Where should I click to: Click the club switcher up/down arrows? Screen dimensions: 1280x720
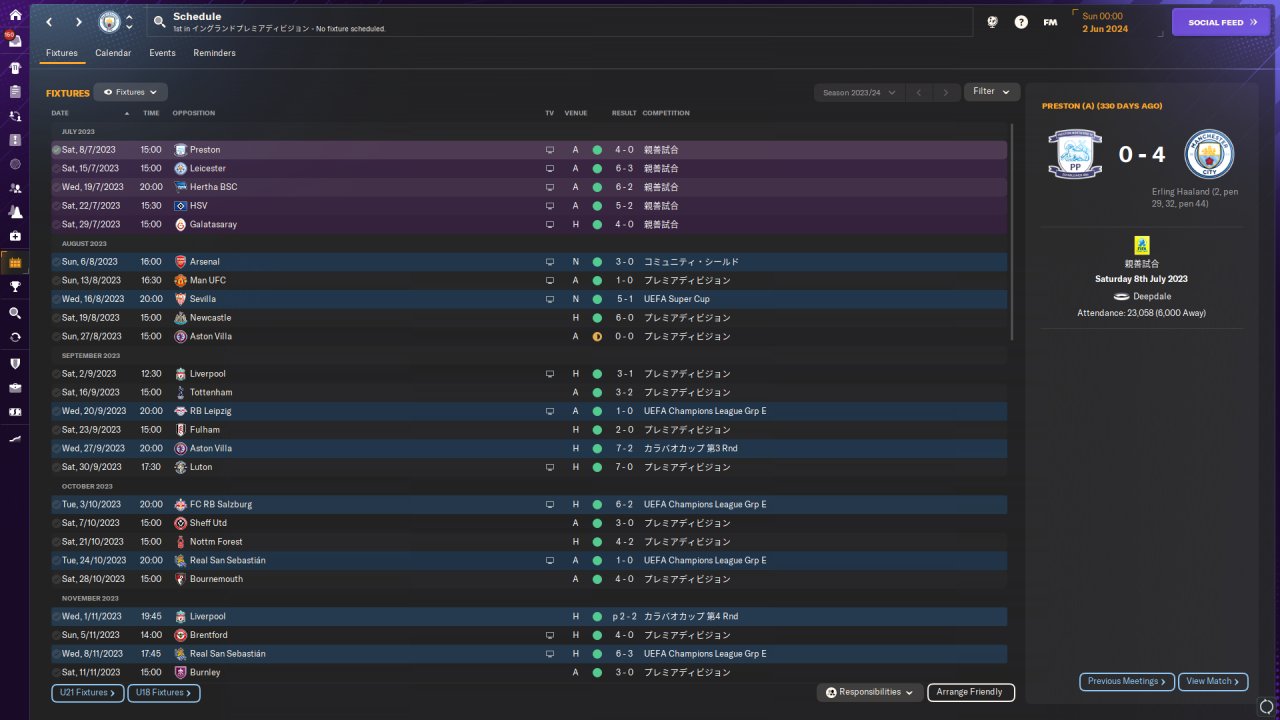129,22
